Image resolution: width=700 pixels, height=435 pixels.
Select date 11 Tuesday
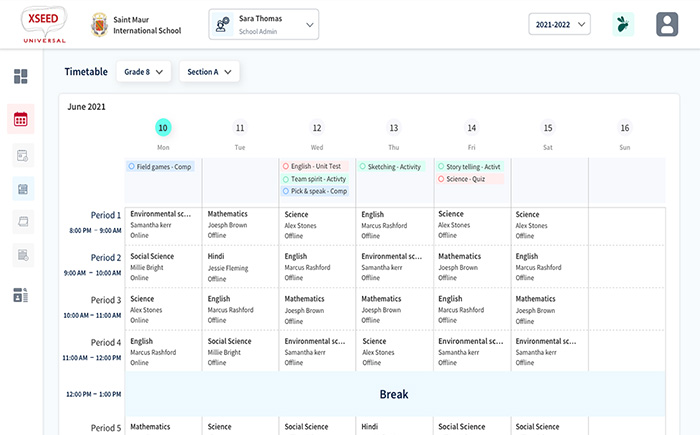click(240, 128)
